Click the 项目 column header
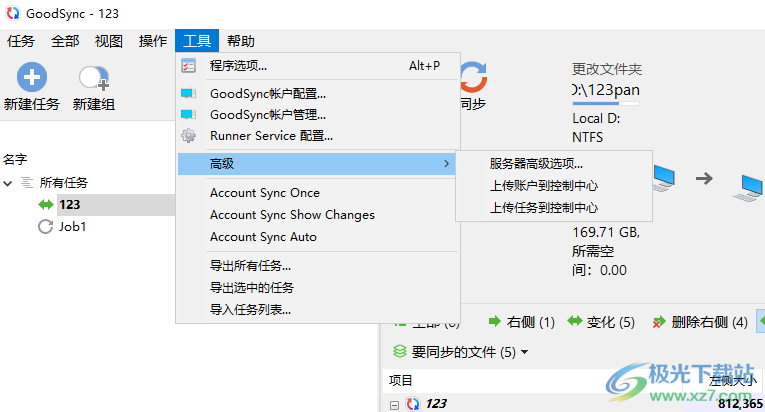The height and width of the screenshot is (412, 765). coord(401,381)
